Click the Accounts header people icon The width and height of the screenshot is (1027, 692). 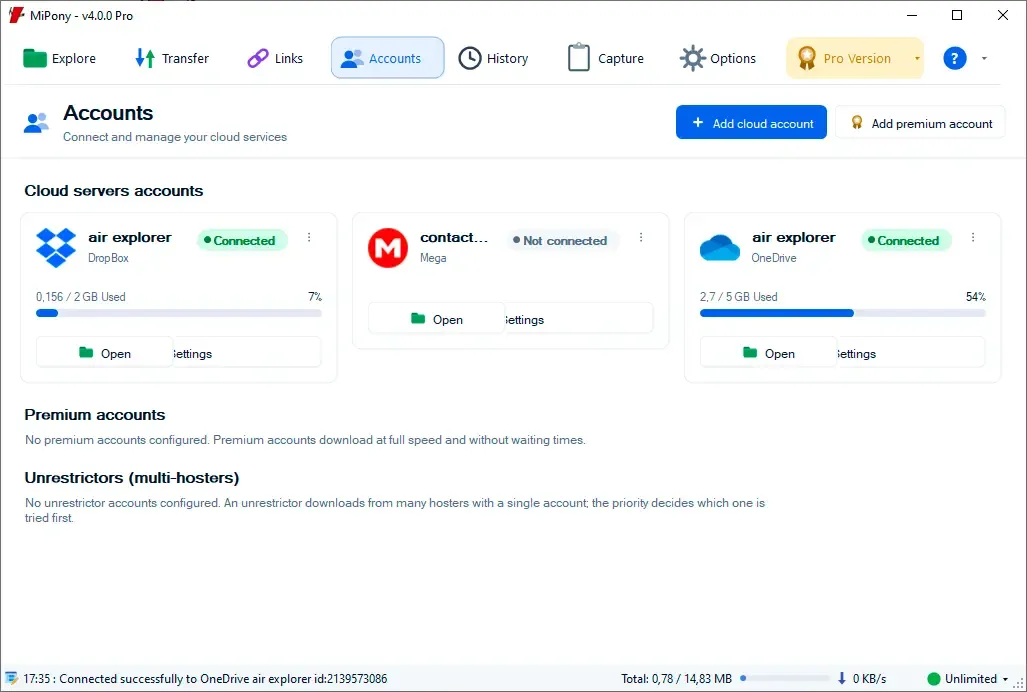pyautogui.click(x=37, y=122)
